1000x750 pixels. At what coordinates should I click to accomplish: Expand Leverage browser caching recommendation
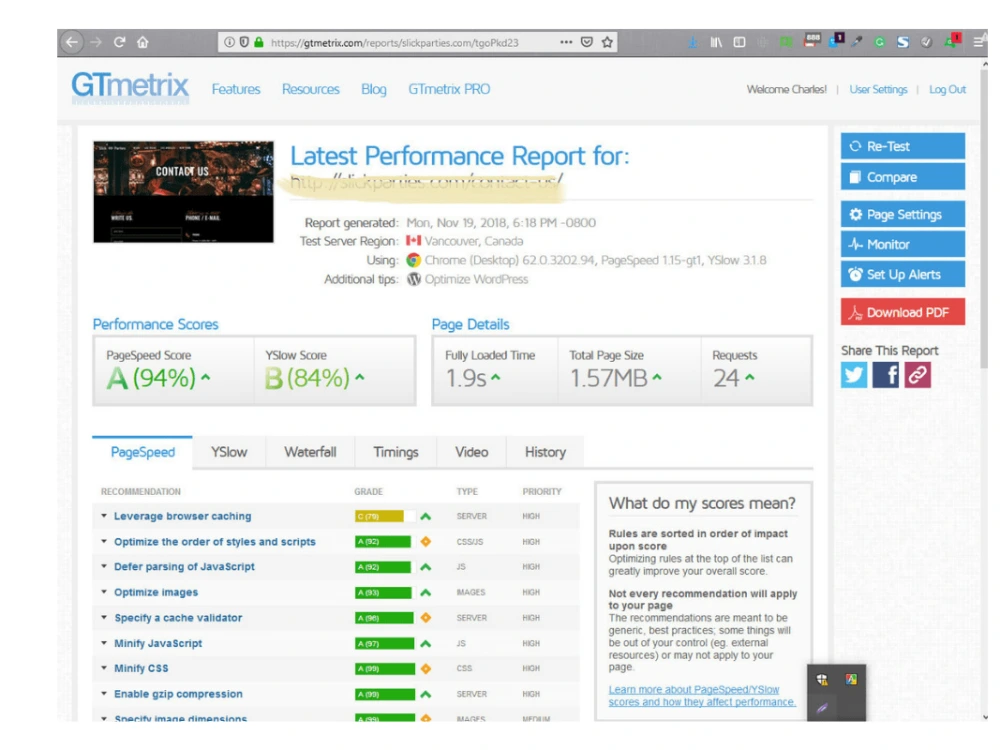coord(182,516)
